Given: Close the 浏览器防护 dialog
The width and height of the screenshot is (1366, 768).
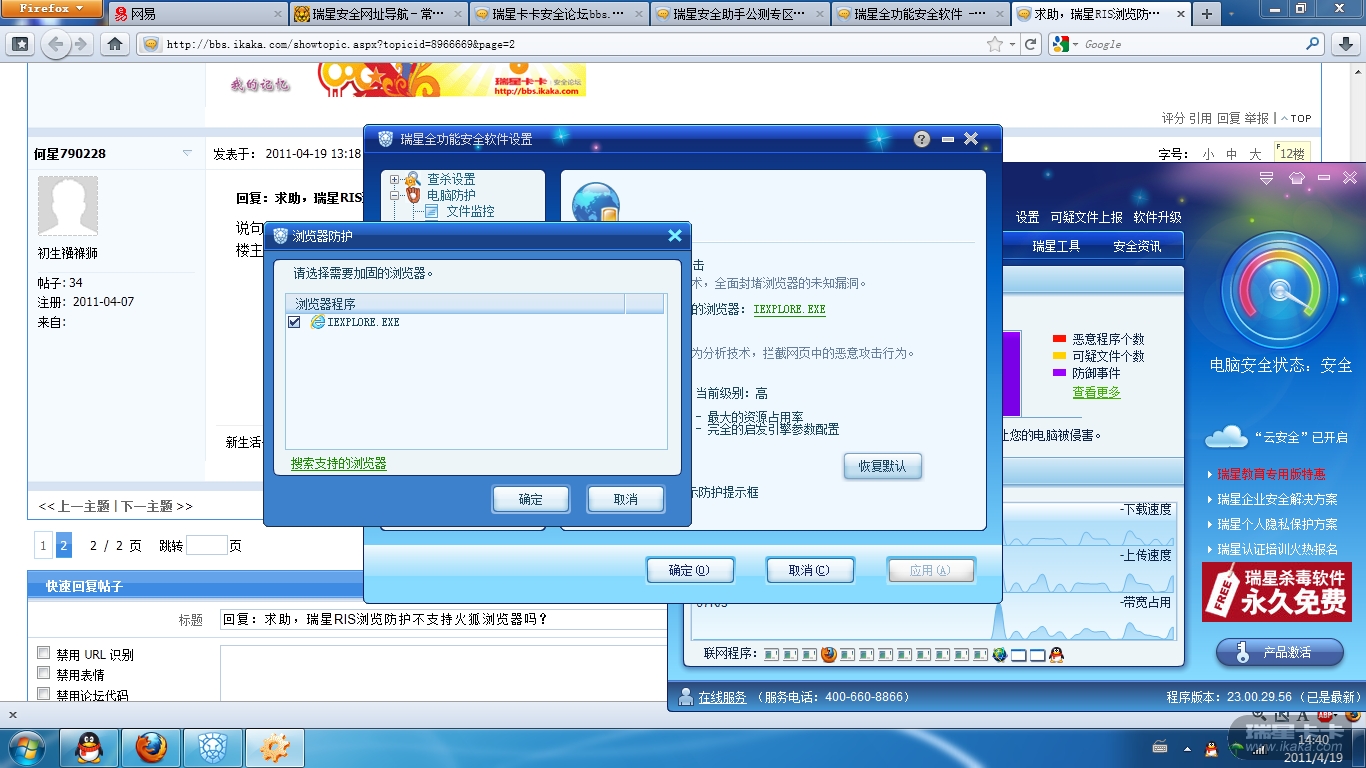Looking at the screenshot, I should click(675, 236).
